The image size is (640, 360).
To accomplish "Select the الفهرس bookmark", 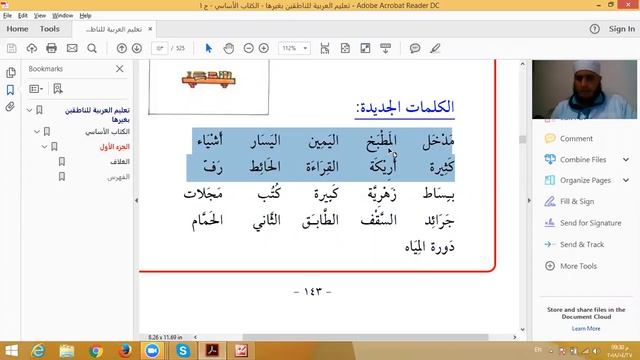I will coord(118,177).
